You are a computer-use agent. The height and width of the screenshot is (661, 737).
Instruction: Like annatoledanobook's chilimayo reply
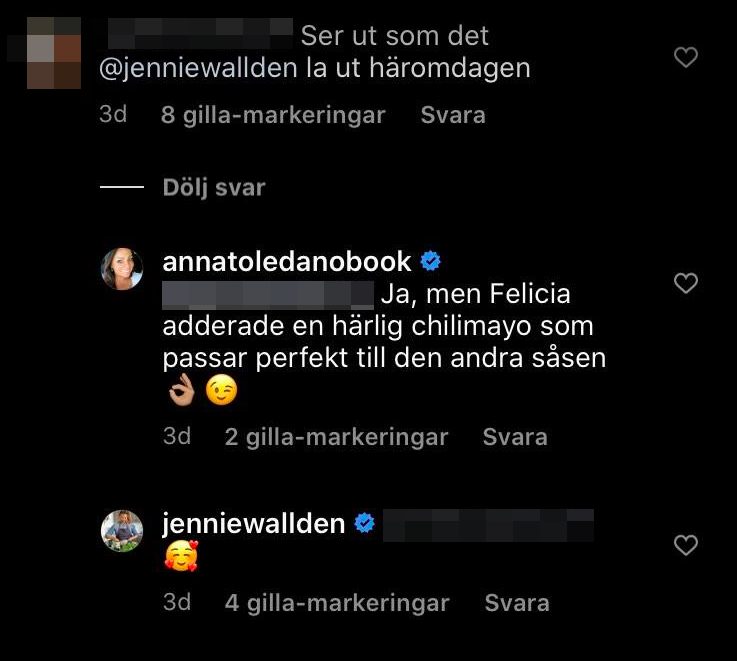(686, 283)
